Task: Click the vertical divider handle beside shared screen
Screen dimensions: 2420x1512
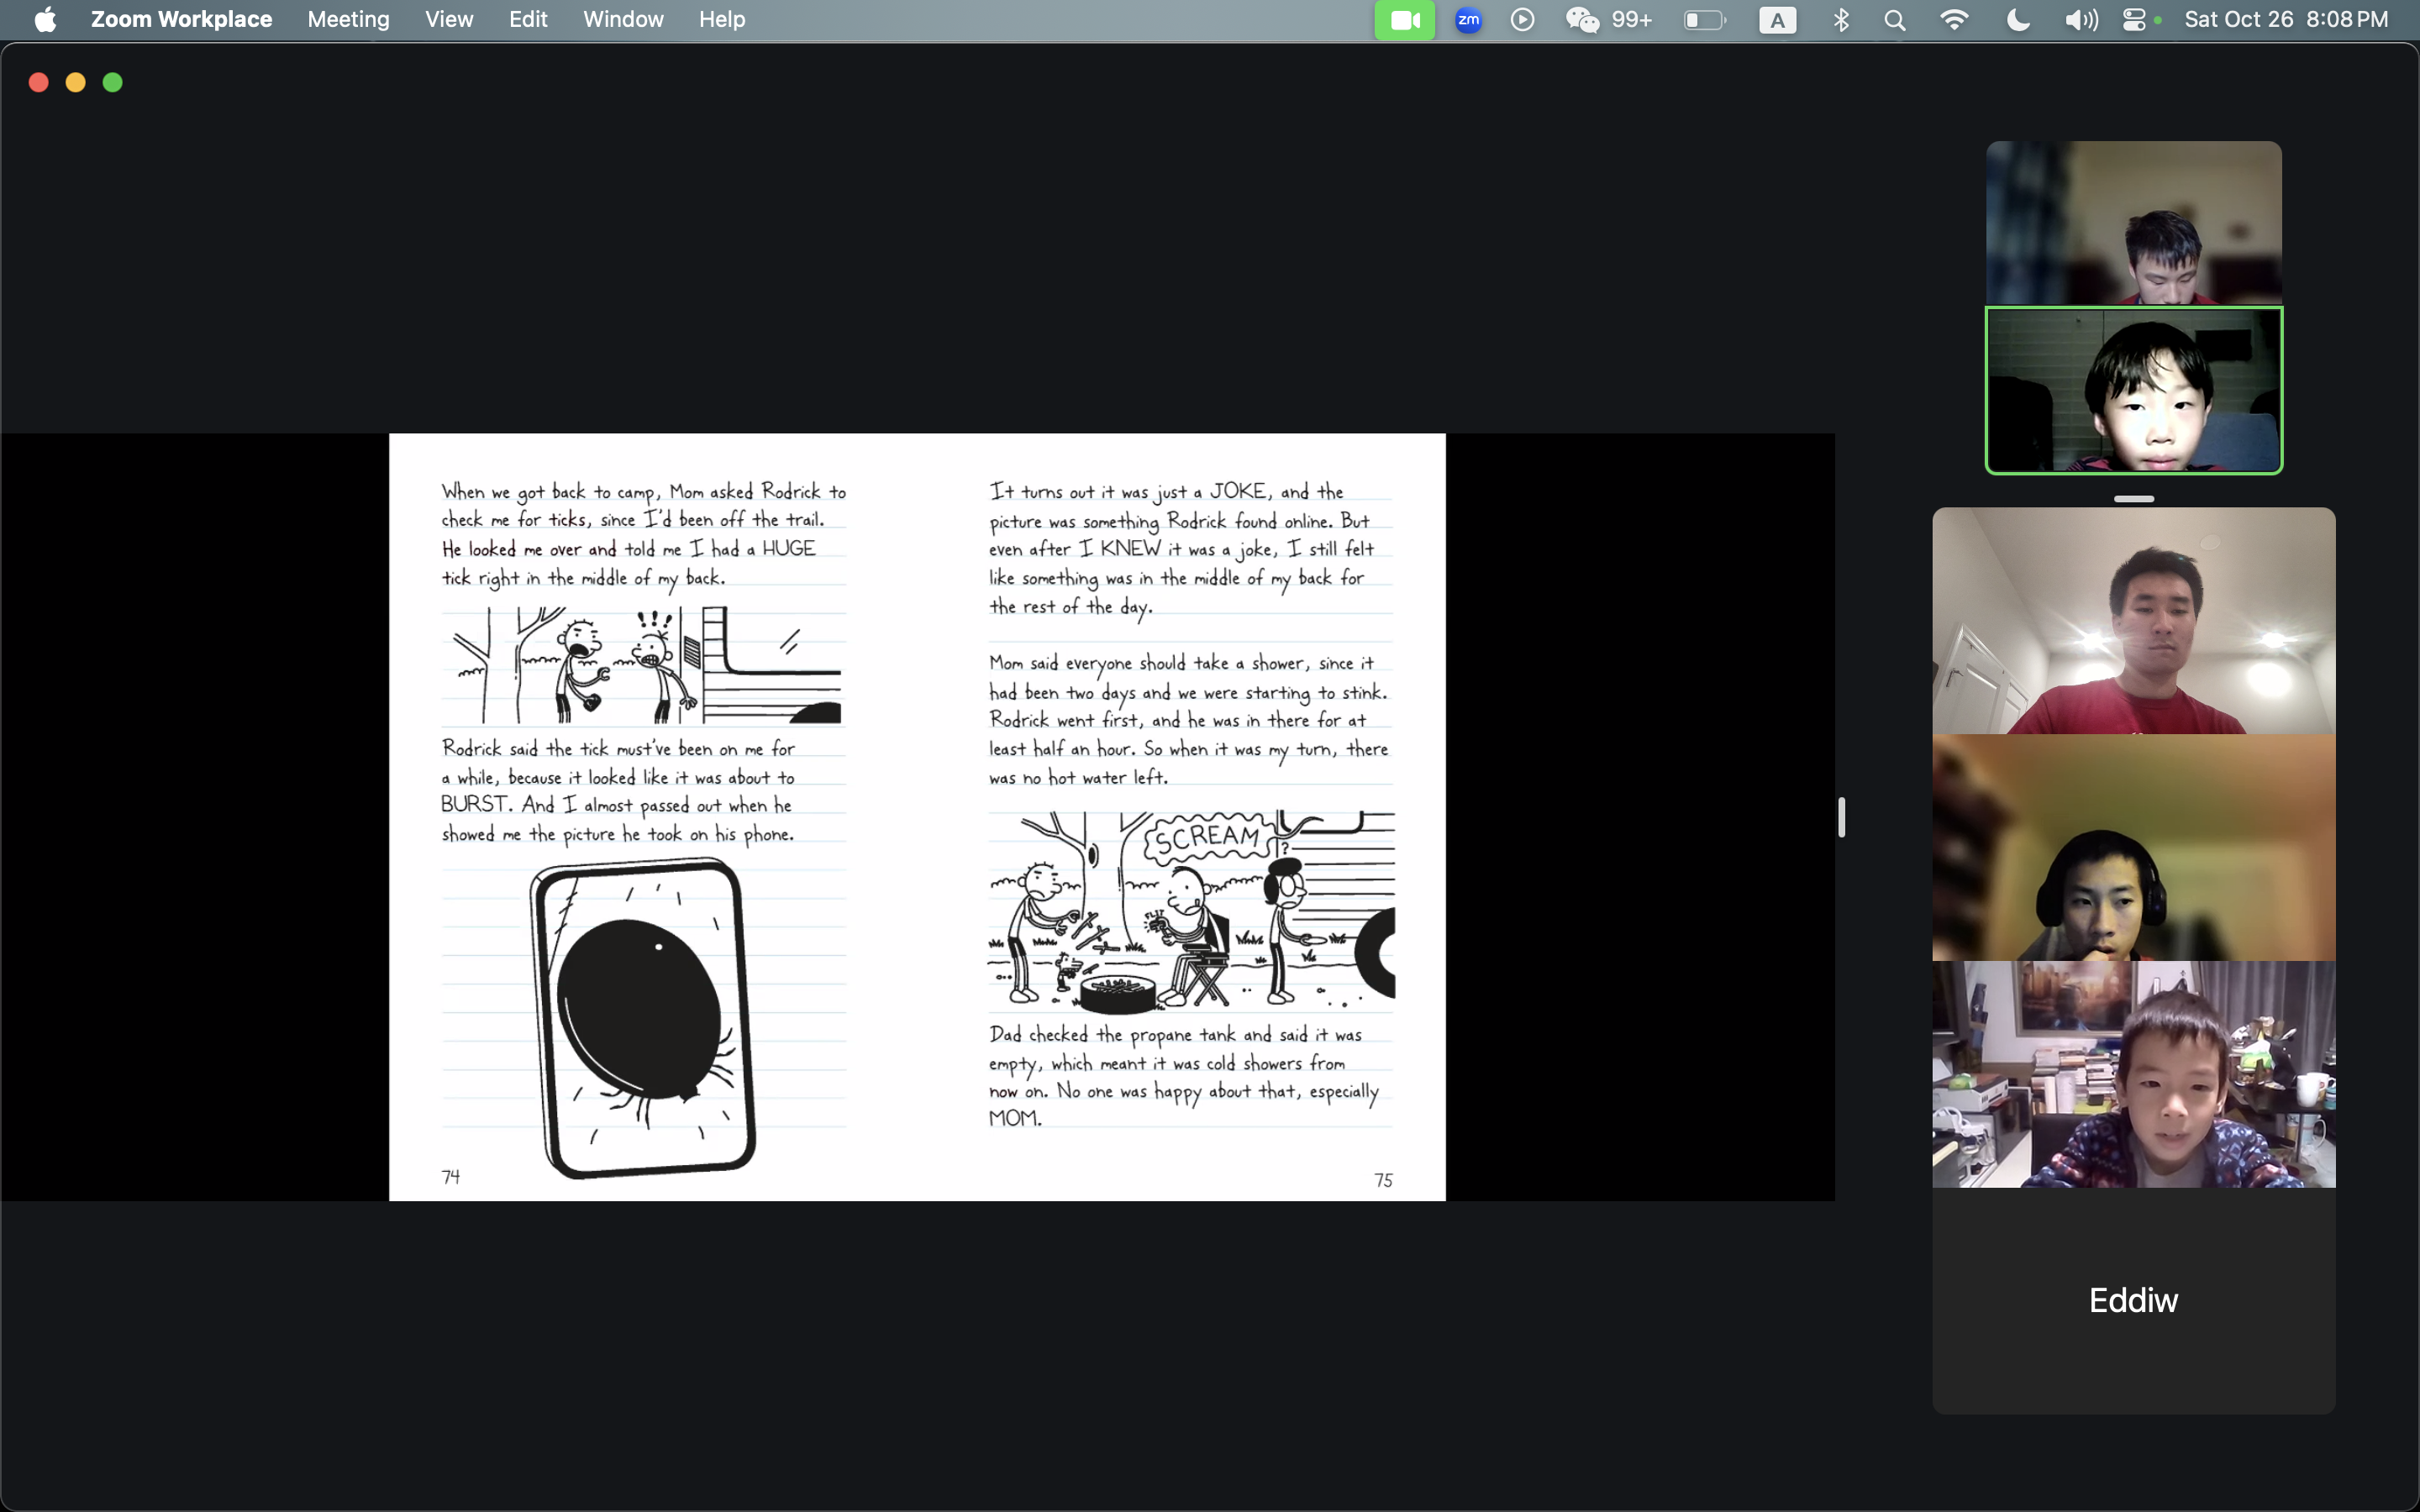Action: tap(1841, 817)
